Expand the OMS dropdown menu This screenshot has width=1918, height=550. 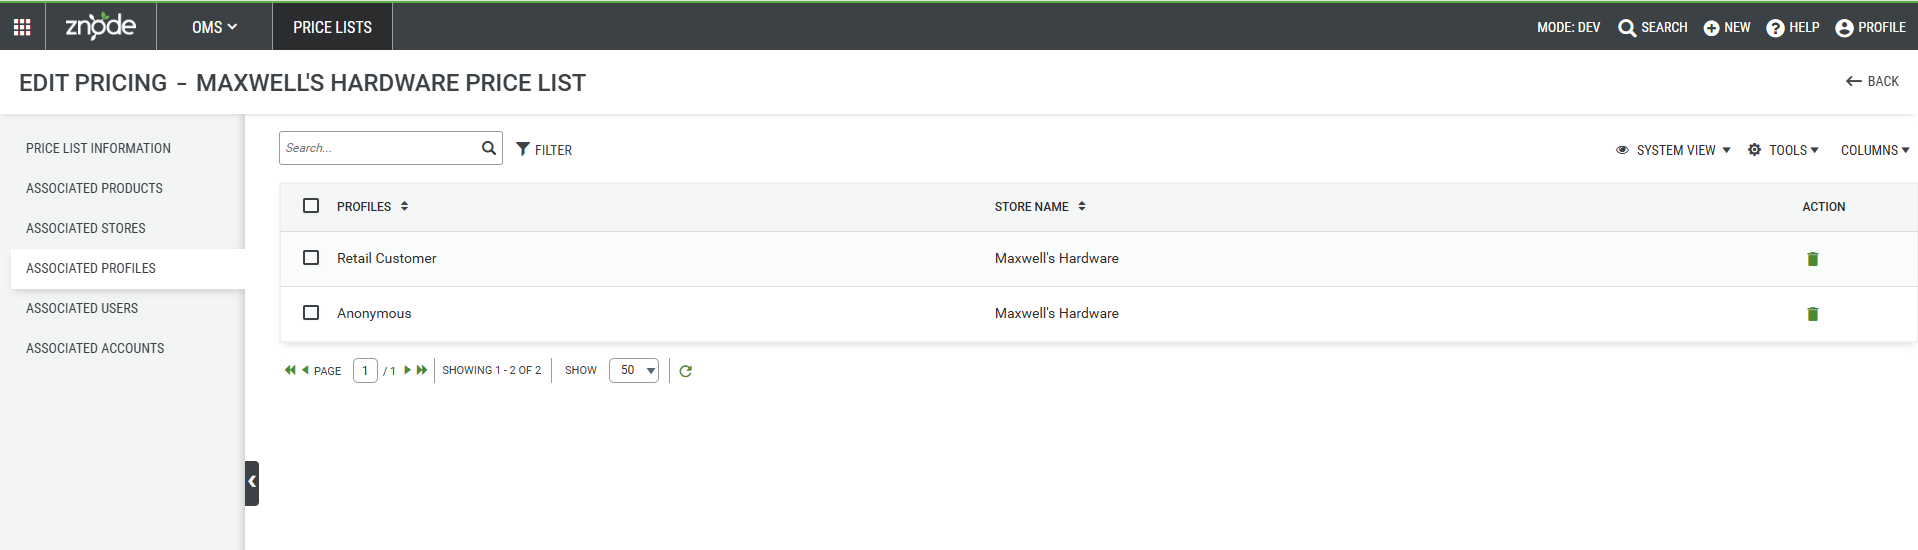[214, 27]
